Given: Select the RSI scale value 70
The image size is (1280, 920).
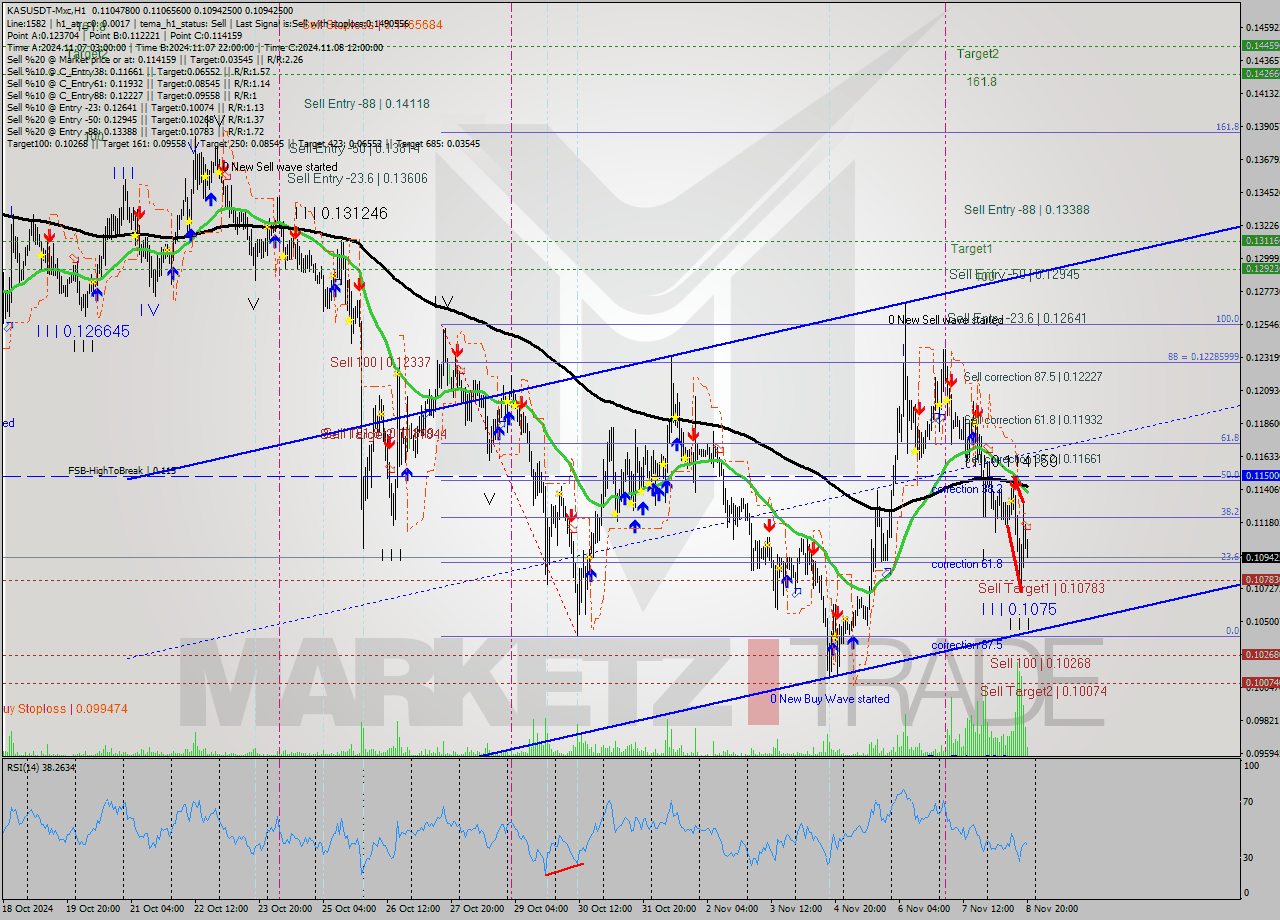Looking at the screenshot, I should tap(1248, 801).
